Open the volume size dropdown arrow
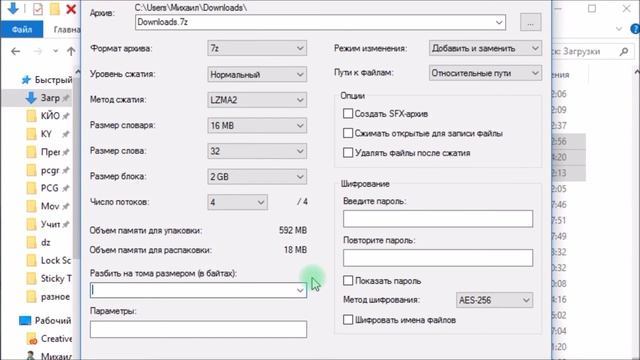 pos(300,290)
